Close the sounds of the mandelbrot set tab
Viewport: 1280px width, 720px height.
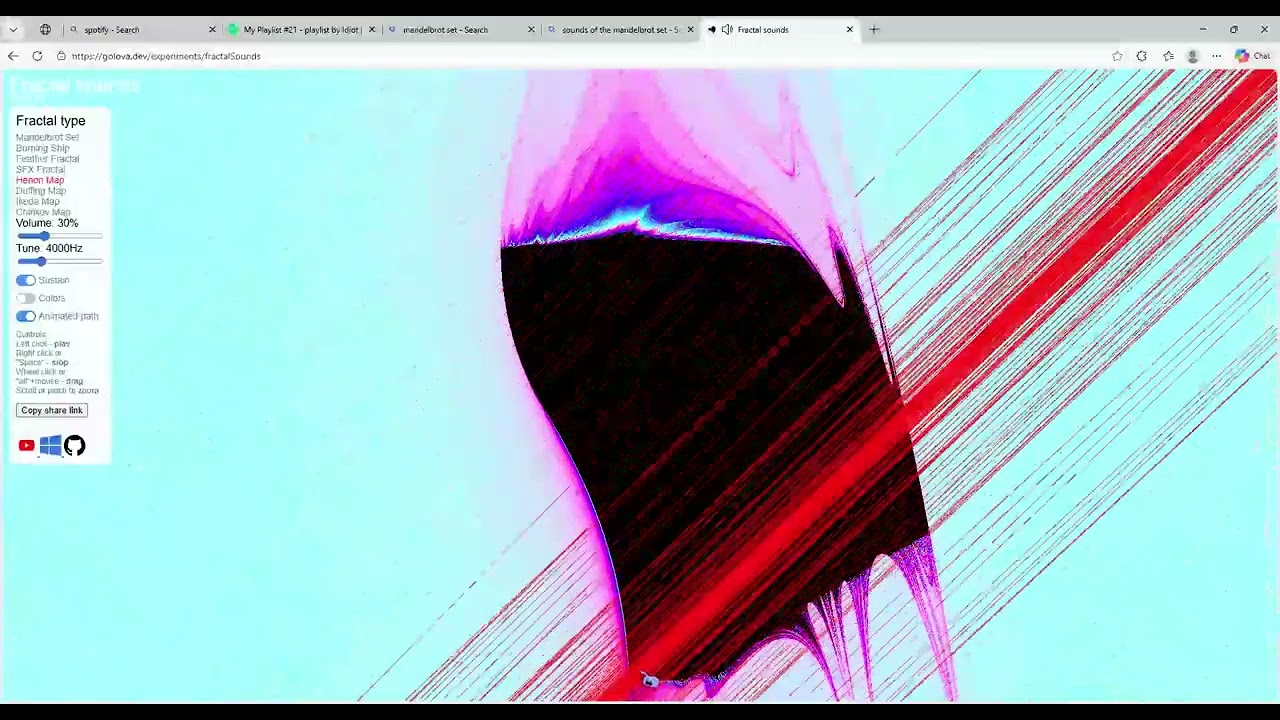pyautogui.click(x=690, y=30)
